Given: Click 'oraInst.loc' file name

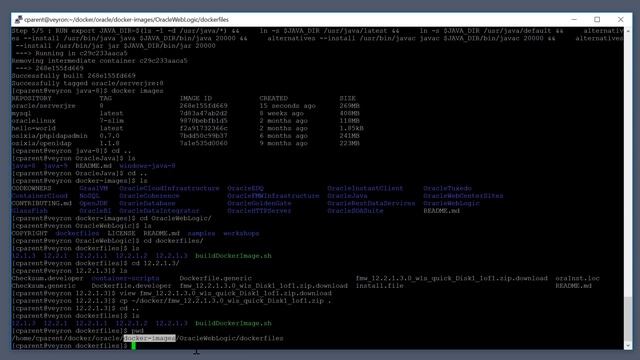Looking at the screenshot, I should (577, 278).
